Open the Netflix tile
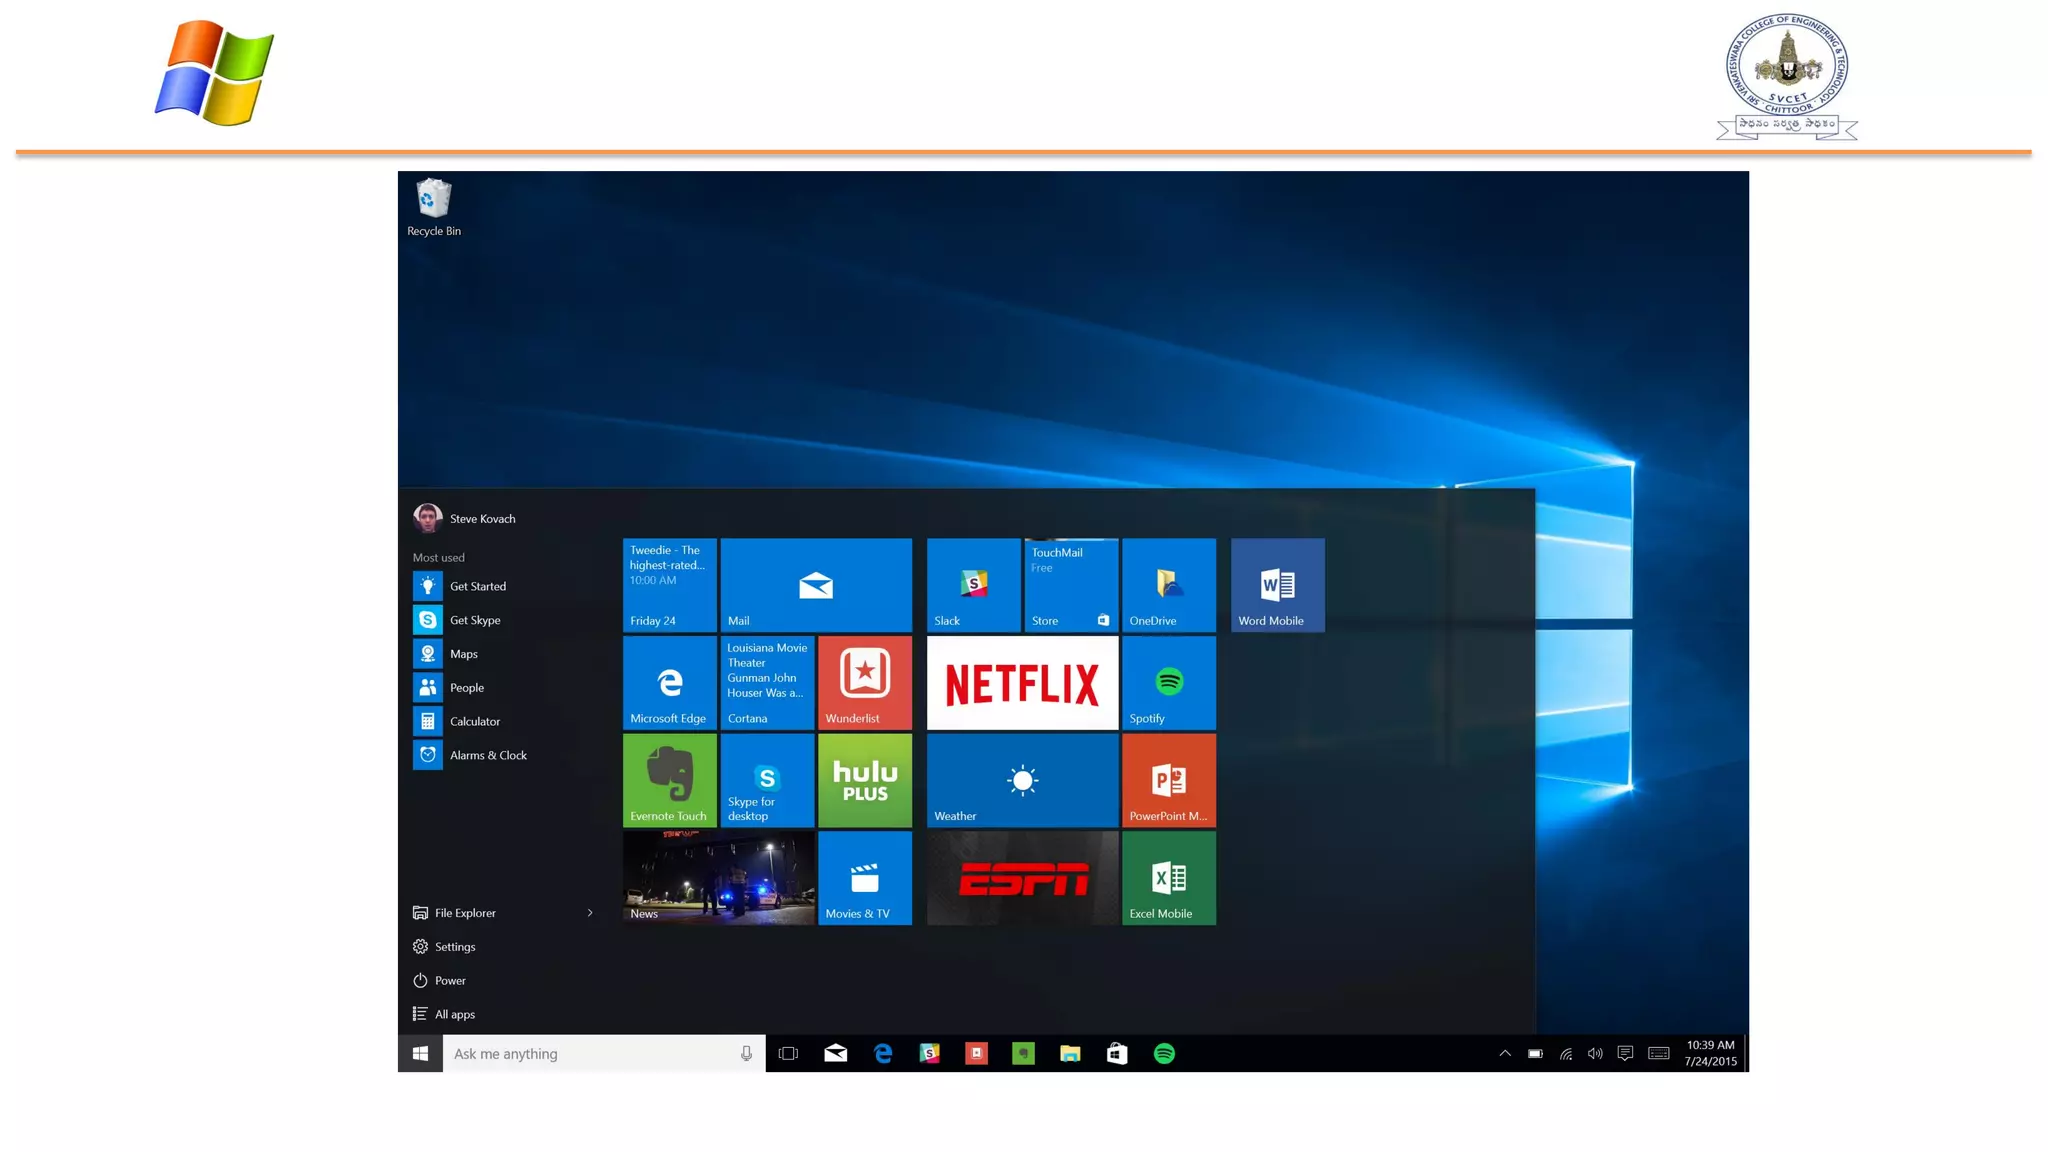The width and height of the screenshot is (2048, 1152). click(1022, 683)
